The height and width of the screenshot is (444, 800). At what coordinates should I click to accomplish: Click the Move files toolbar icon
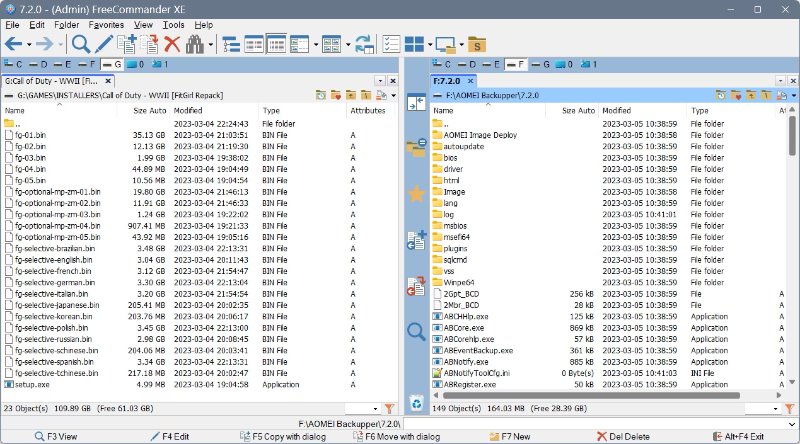pyautogui.click(x=149, y=44)
